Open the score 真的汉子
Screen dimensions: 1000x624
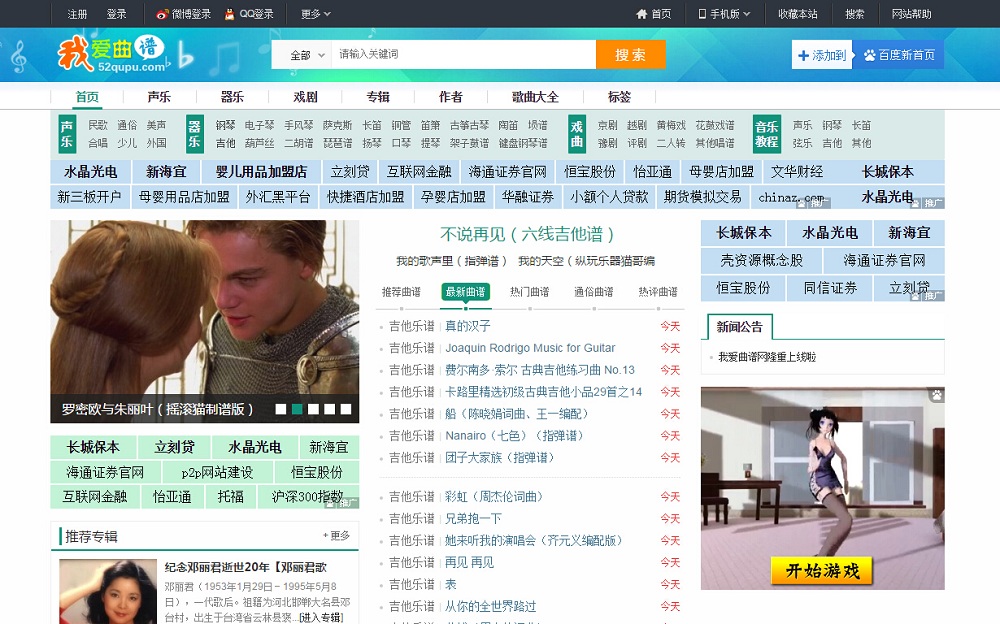(x=467, y=326)
